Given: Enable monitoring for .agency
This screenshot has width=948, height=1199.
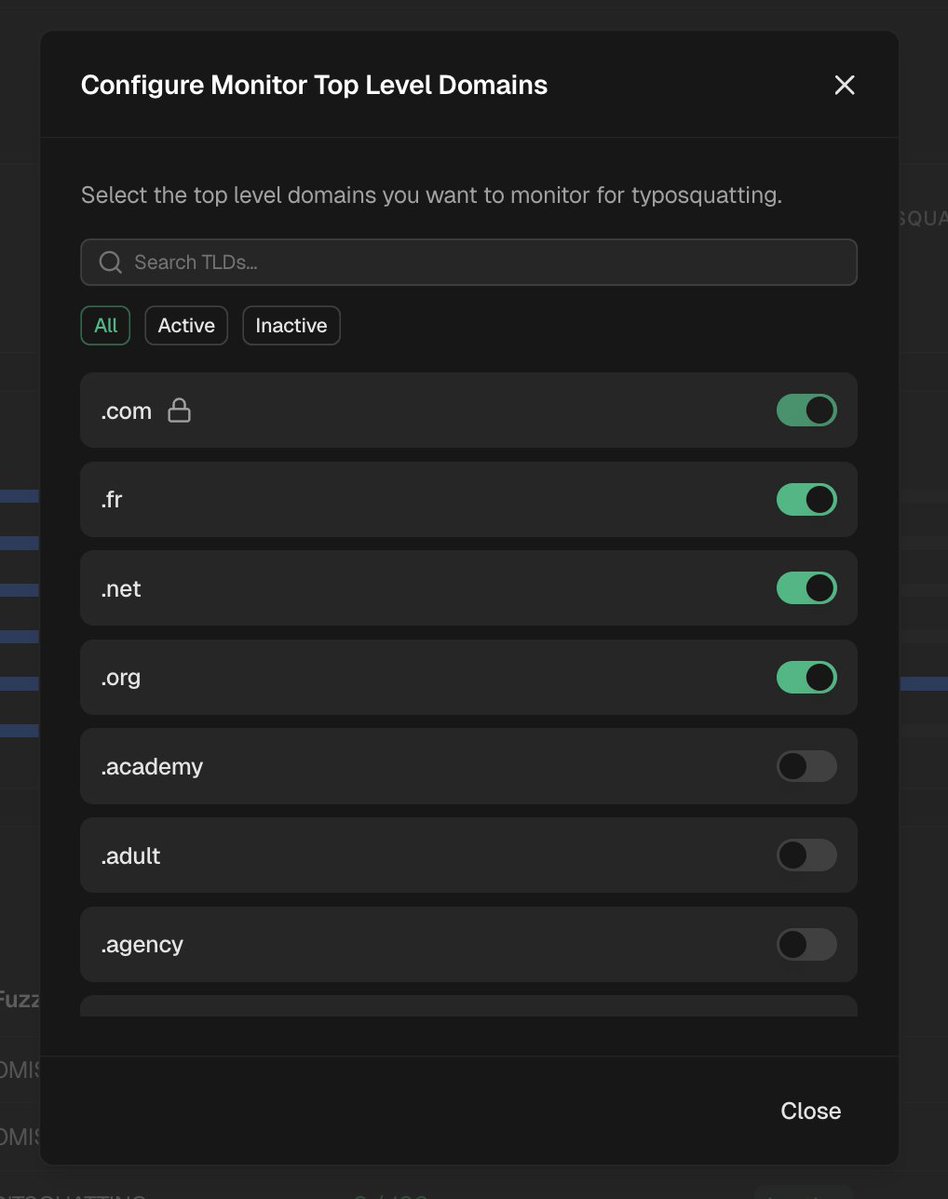Looking at the screenshot, I should pyautogui.click(x=806, y=944).
